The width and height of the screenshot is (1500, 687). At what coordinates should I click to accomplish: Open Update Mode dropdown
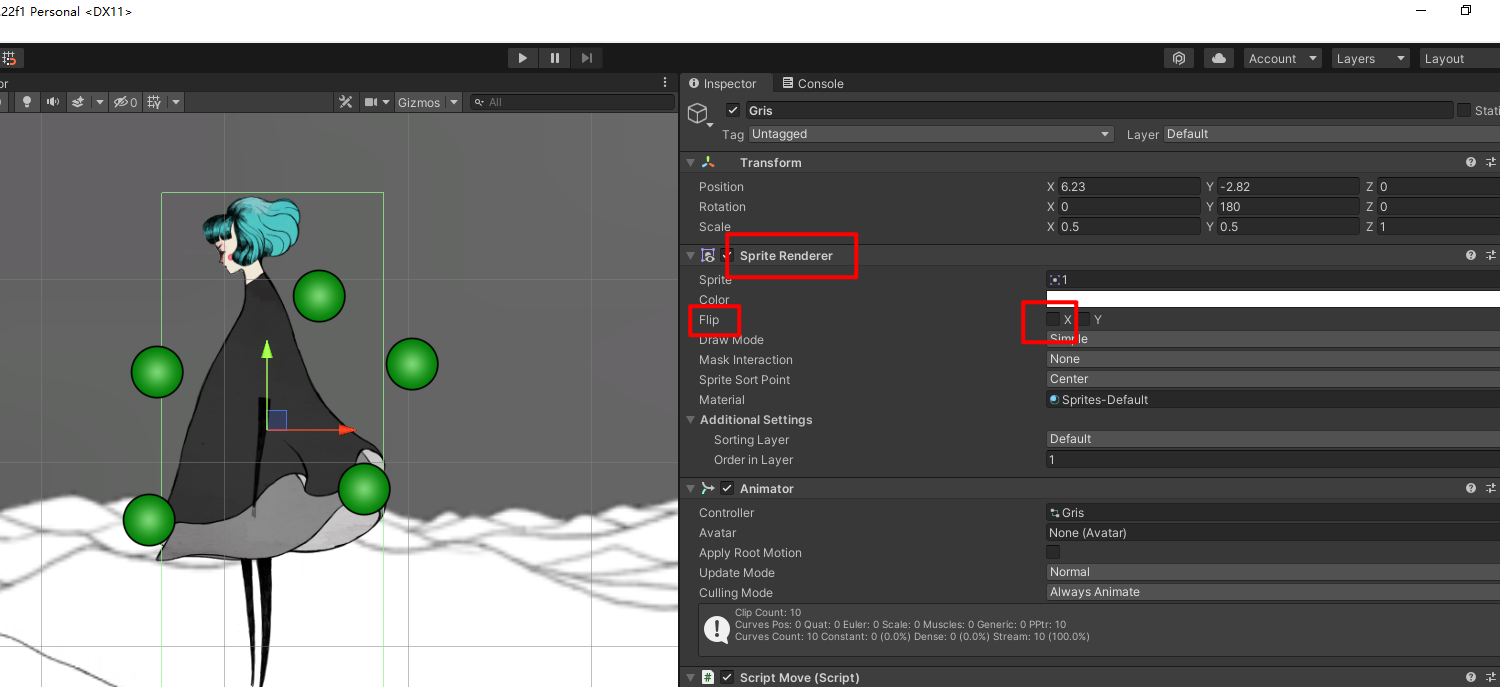point(1273,572)
